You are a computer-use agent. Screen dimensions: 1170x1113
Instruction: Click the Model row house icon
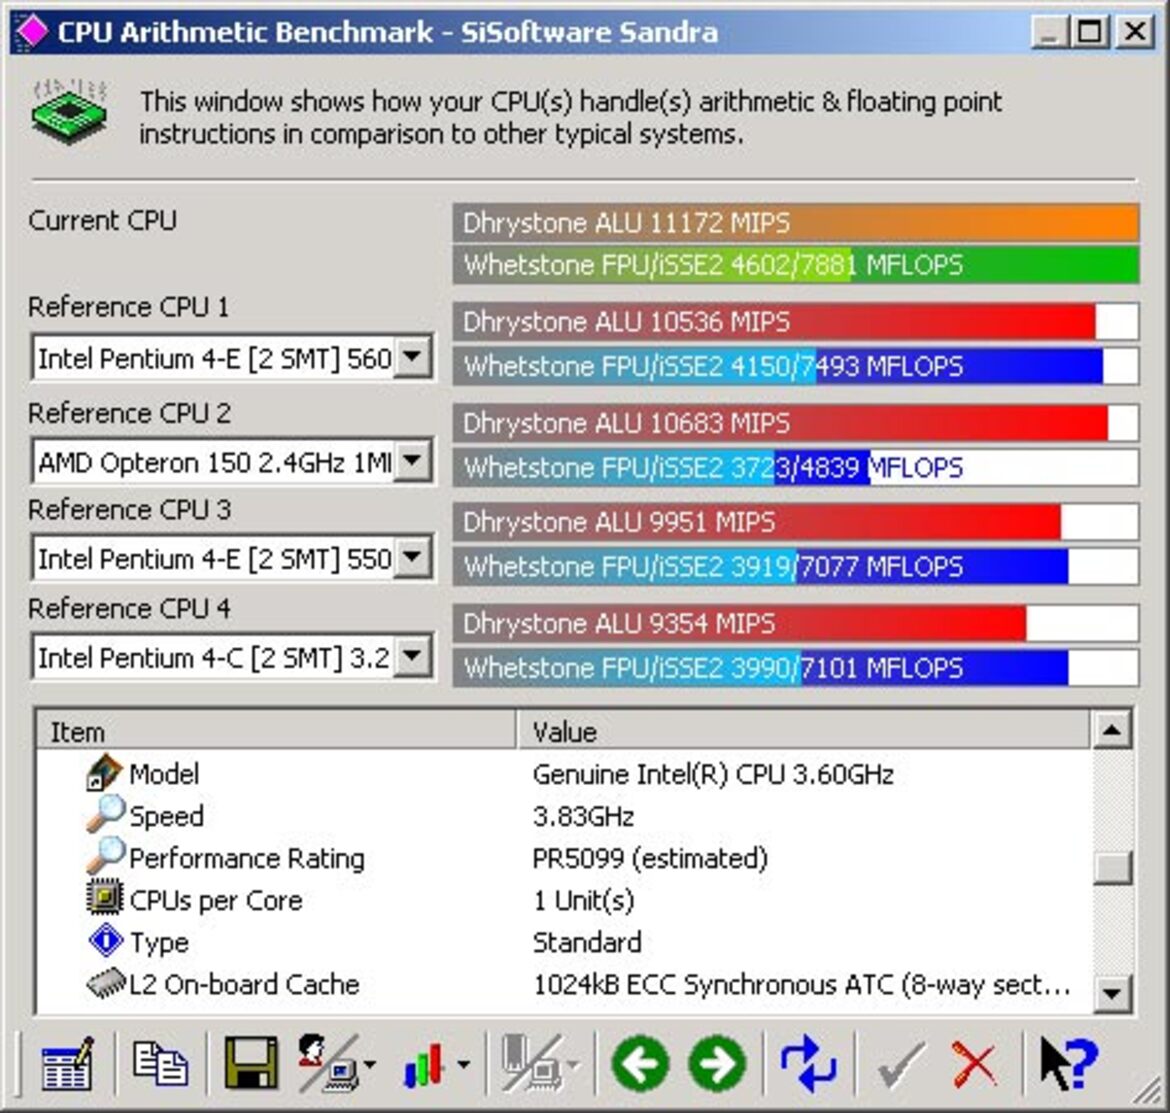tap(104, 772)
